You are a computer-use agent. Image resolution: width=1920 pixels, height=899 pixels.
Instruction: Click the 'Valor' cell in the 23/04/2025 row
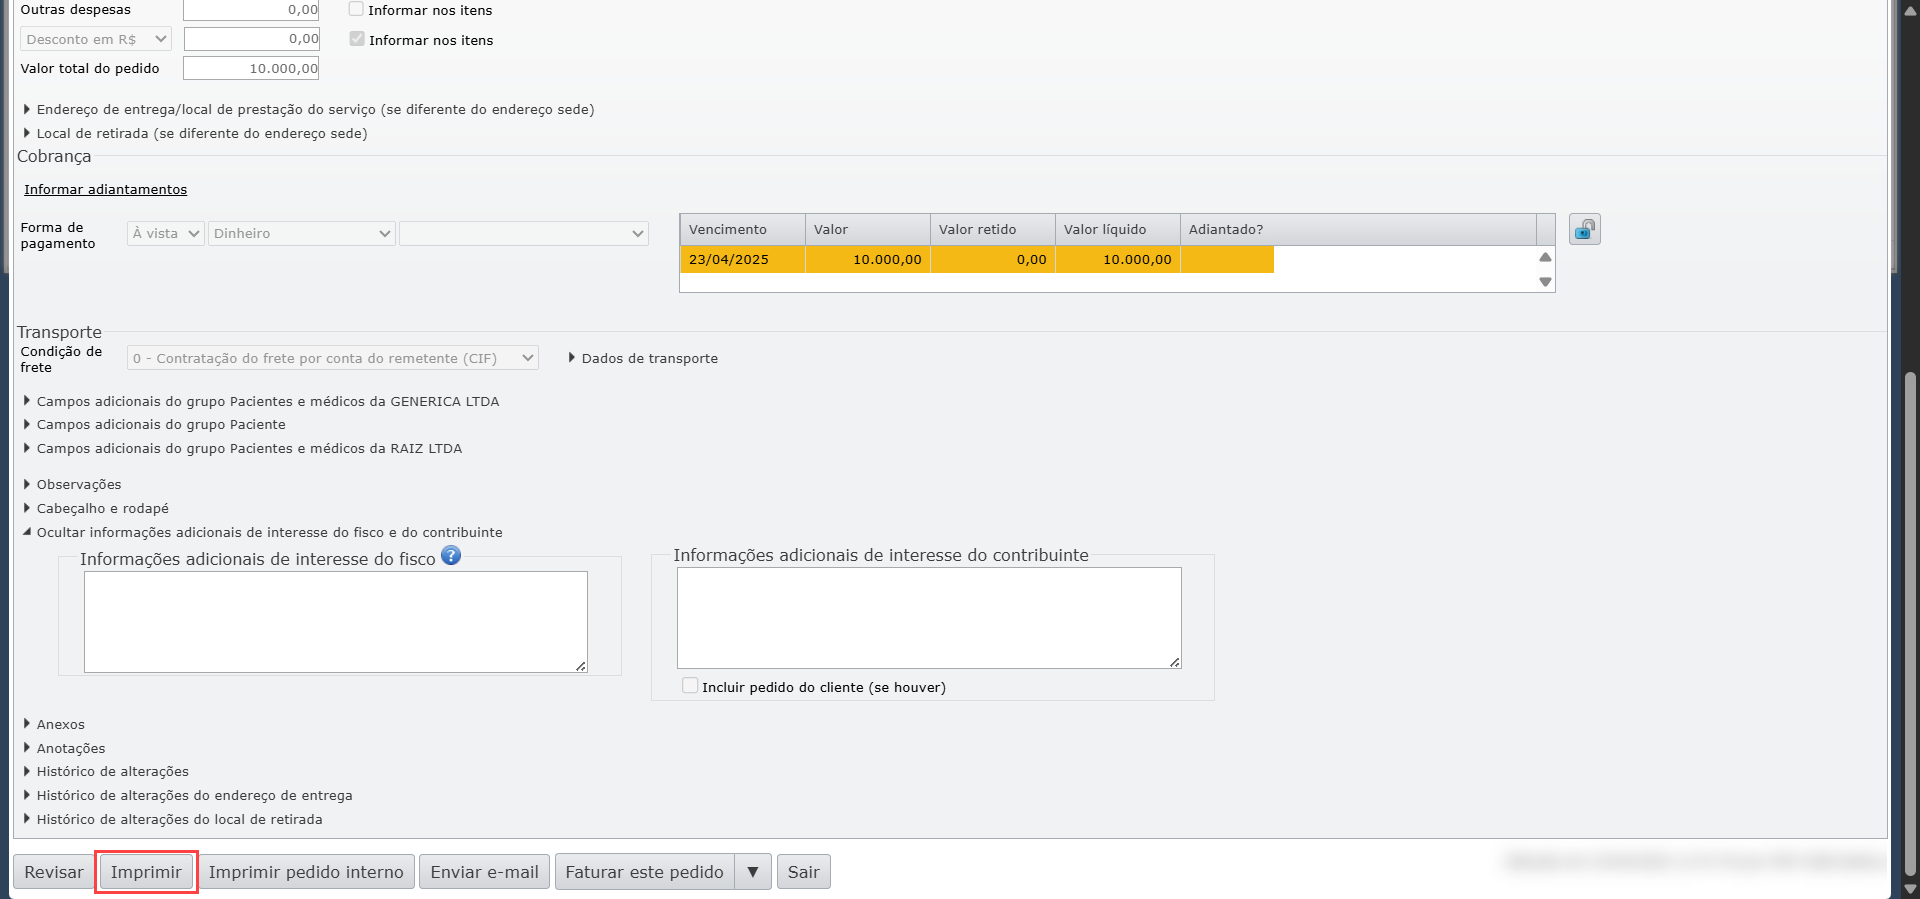(868, 259)
